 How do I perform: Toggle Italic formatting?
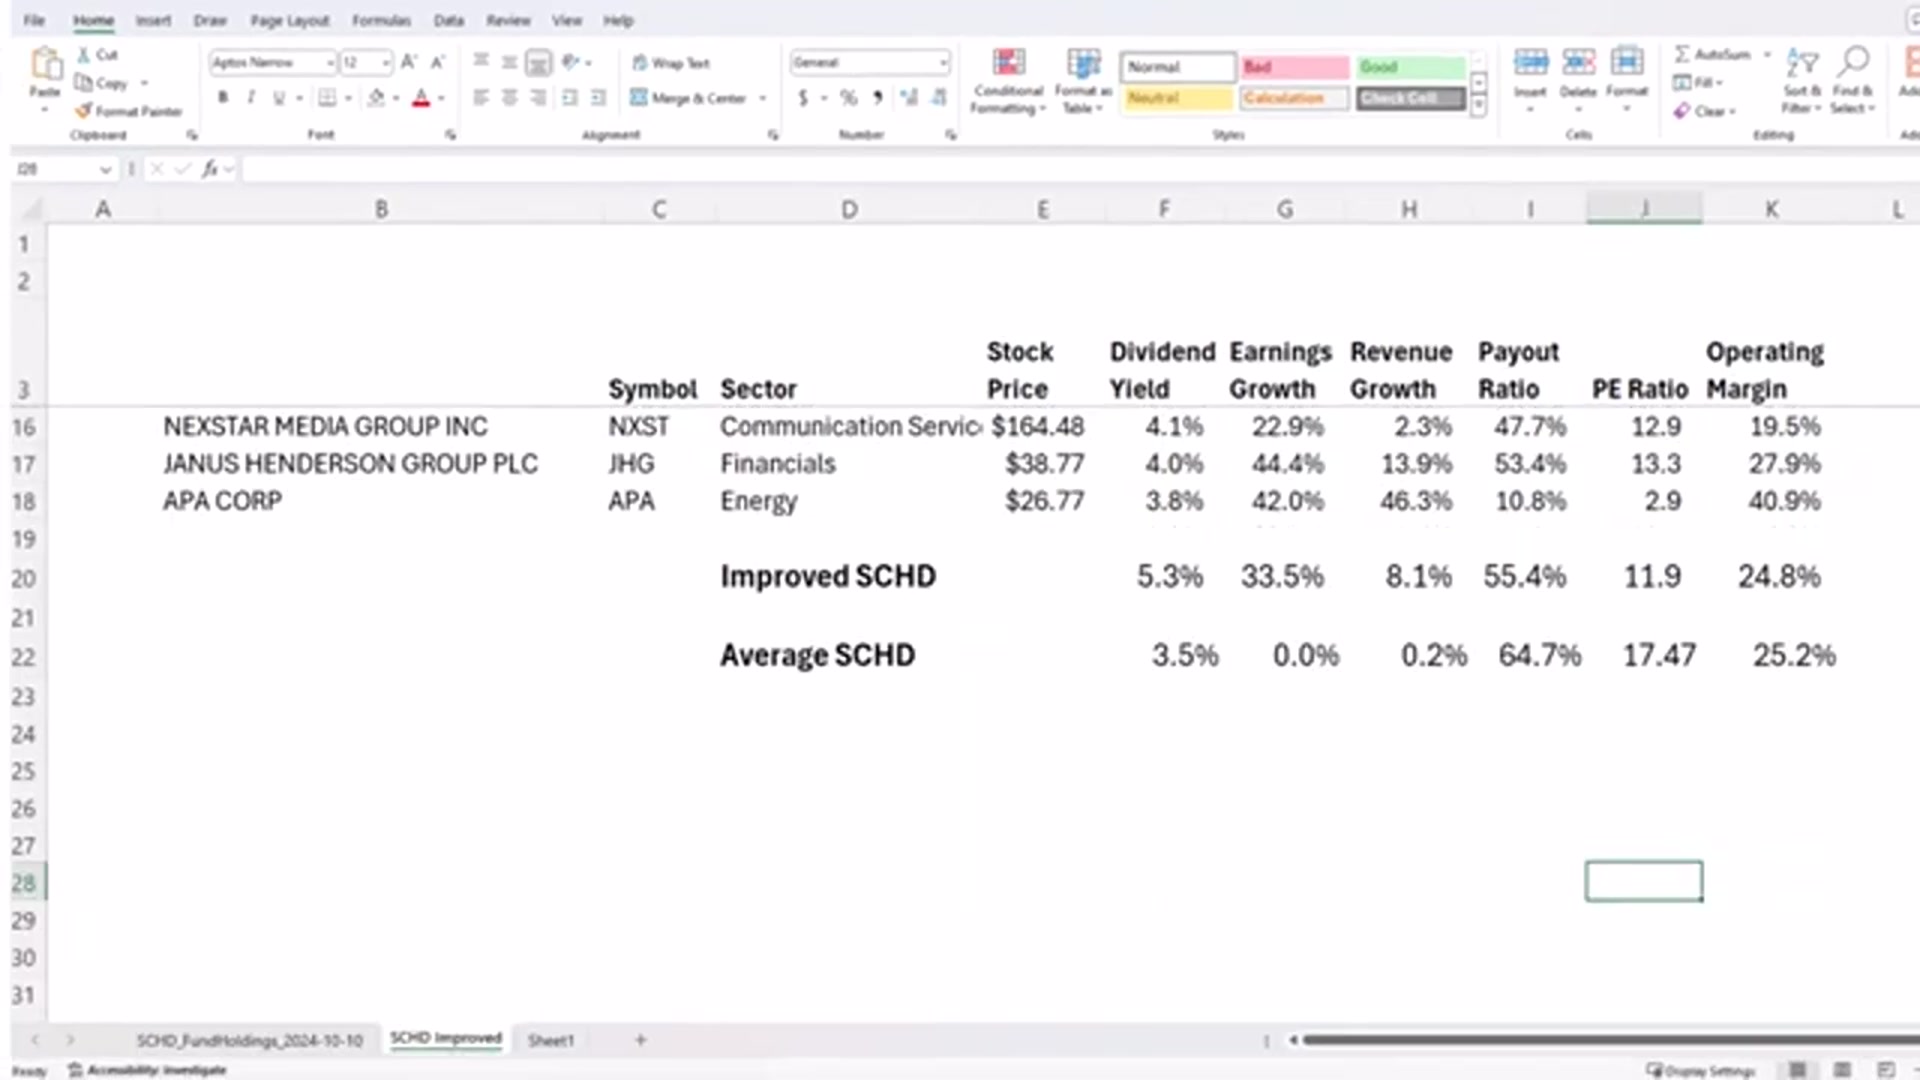(x=251, y=97)
